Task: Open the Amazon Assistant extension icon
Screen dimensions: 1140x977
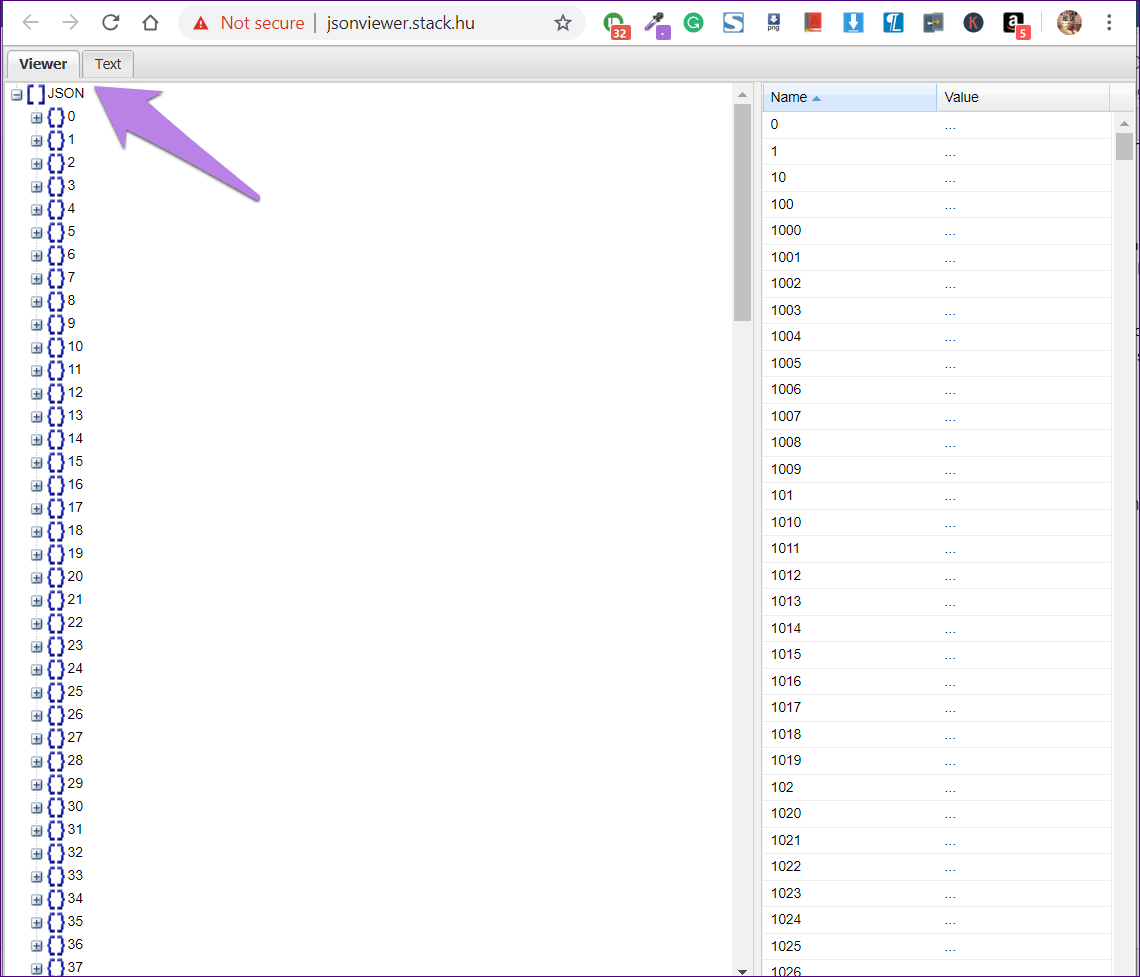Action: coord(1013,23)
